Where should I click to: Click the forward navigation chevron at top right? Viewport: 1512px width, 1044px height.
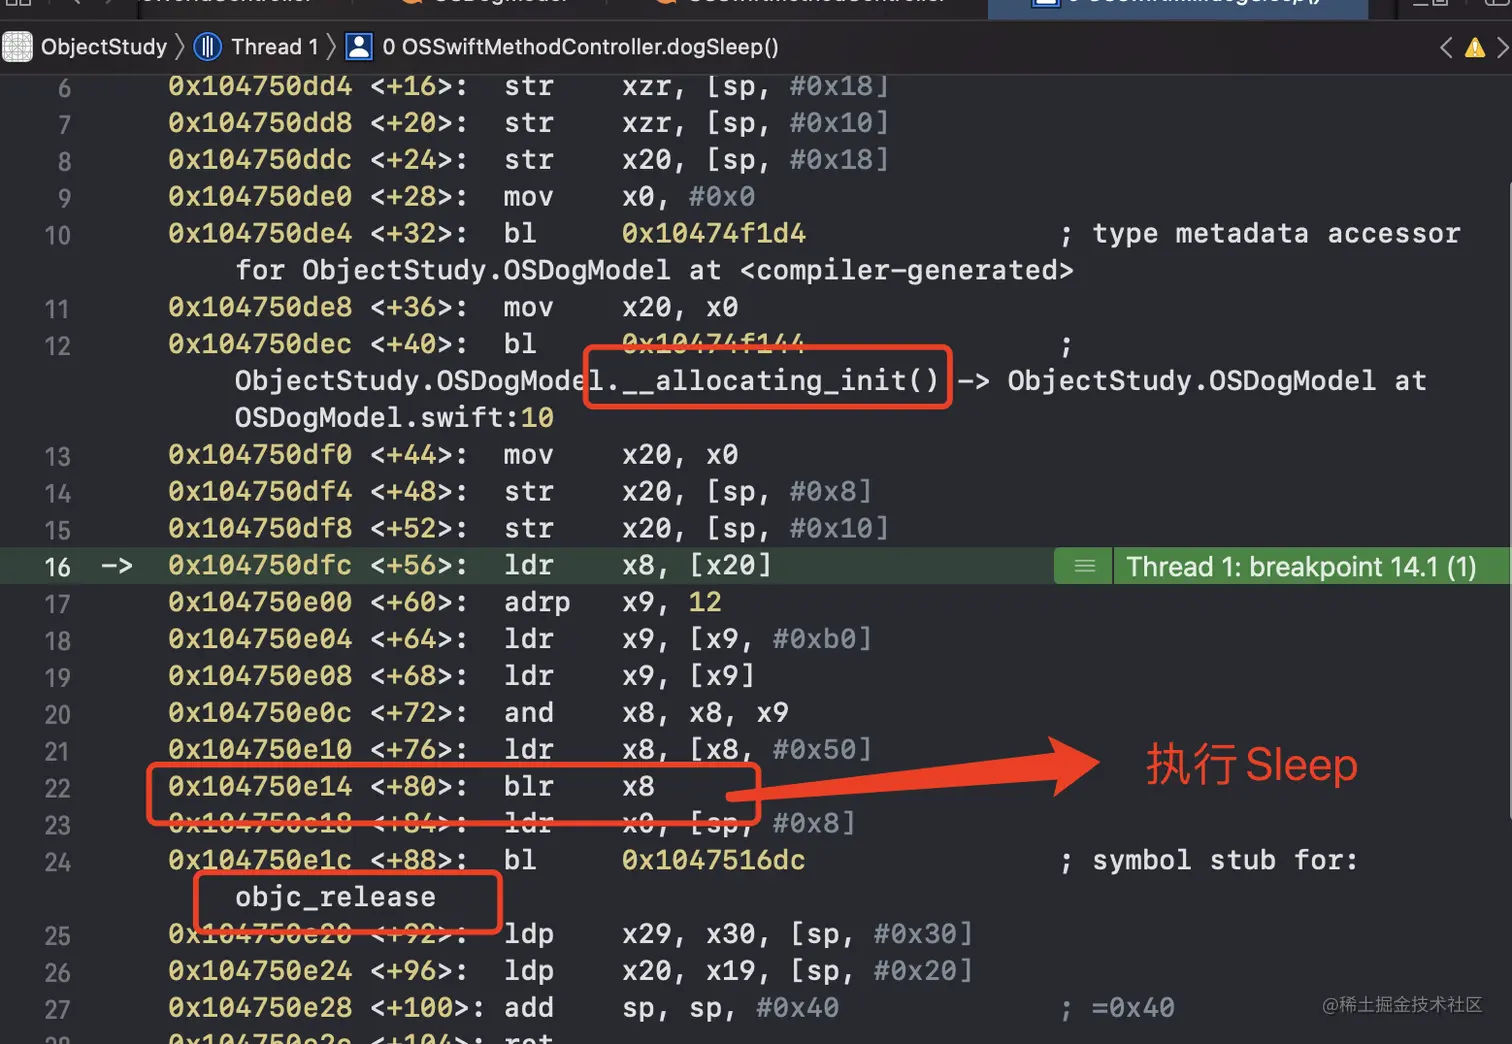[1504, 46]
